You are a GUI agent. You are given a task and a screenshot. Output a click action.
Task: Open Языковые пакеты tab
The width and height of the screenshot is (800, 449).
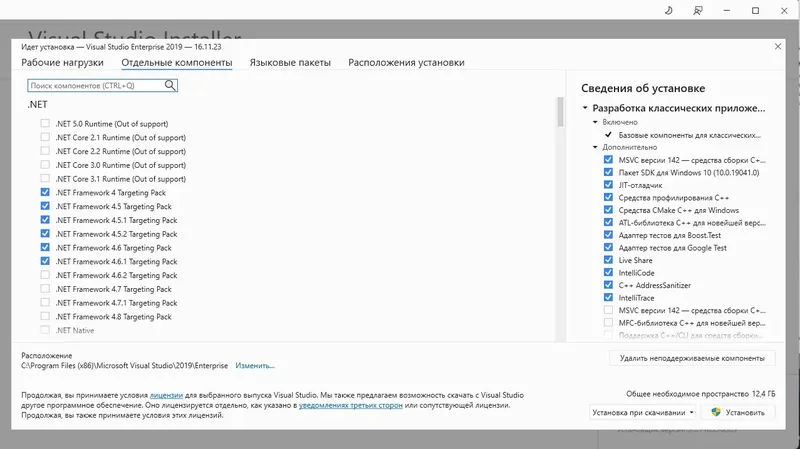click(x=290, y=62)
